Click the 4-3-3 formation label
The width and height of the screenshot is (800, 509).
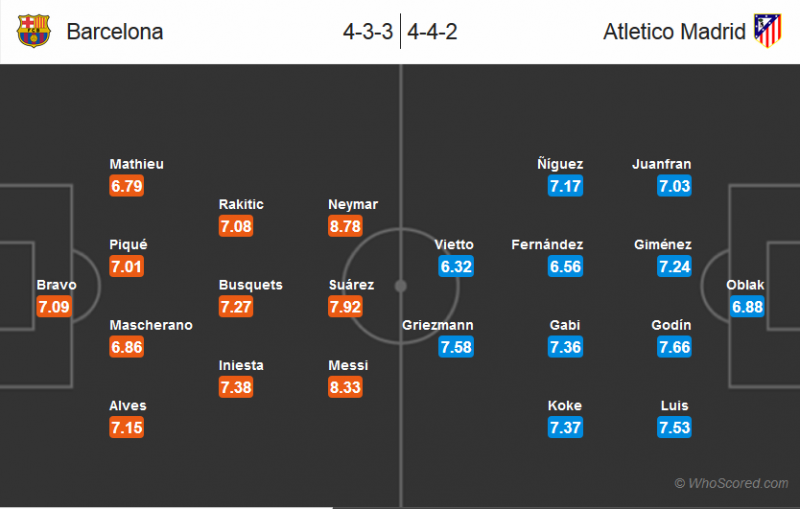[x=367, y=32]
